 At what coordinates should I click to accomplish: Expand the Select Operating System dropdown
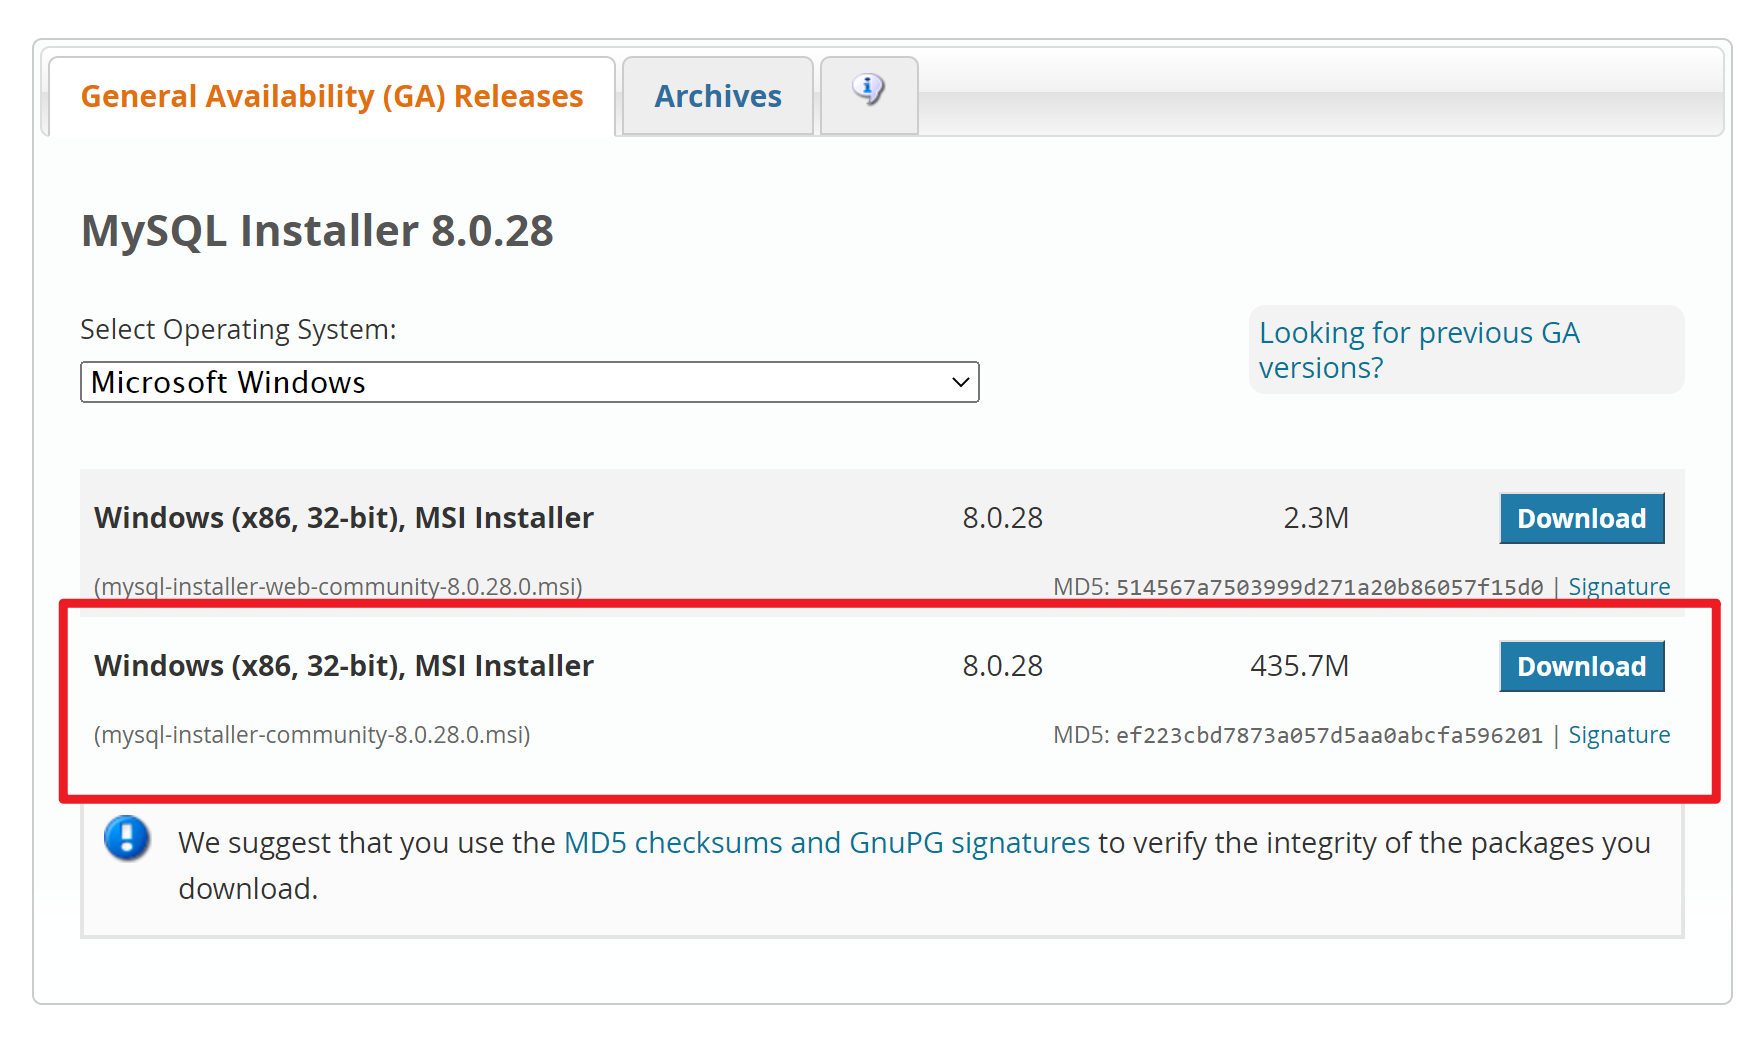coord(529,382)
